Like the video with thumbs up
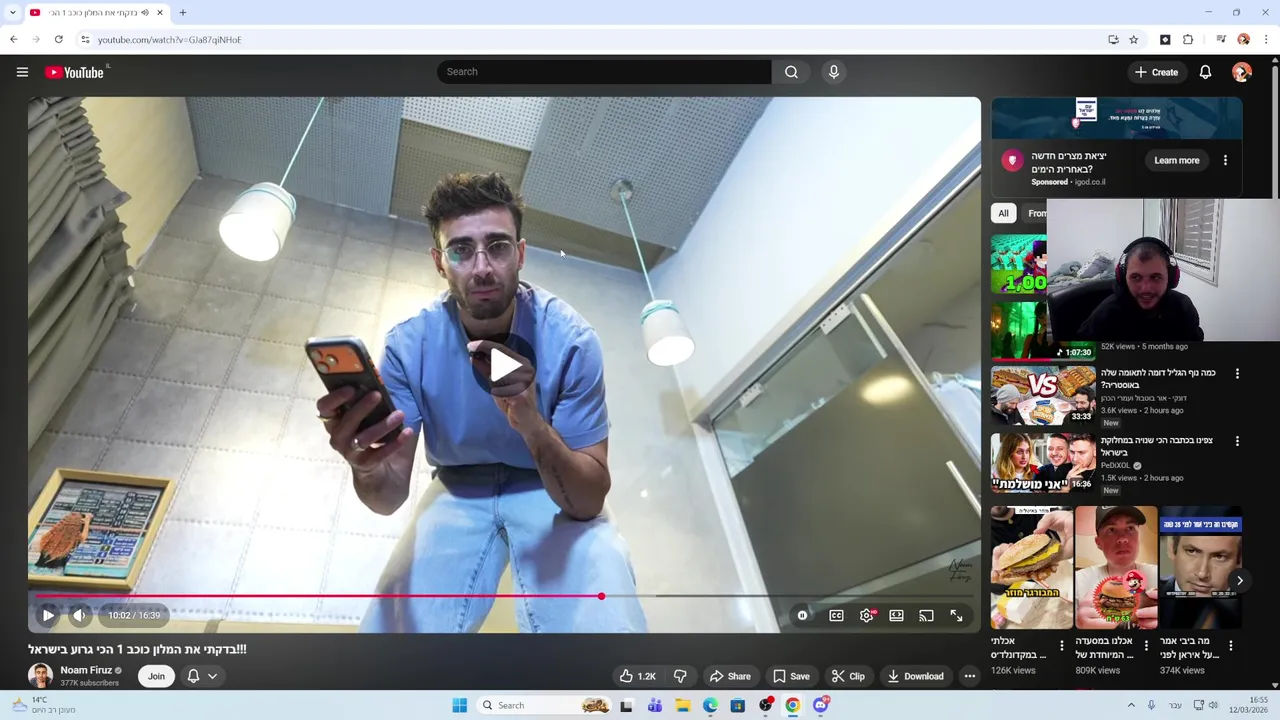Viewport: 1280px width, 720px height. tap(636, 676)
